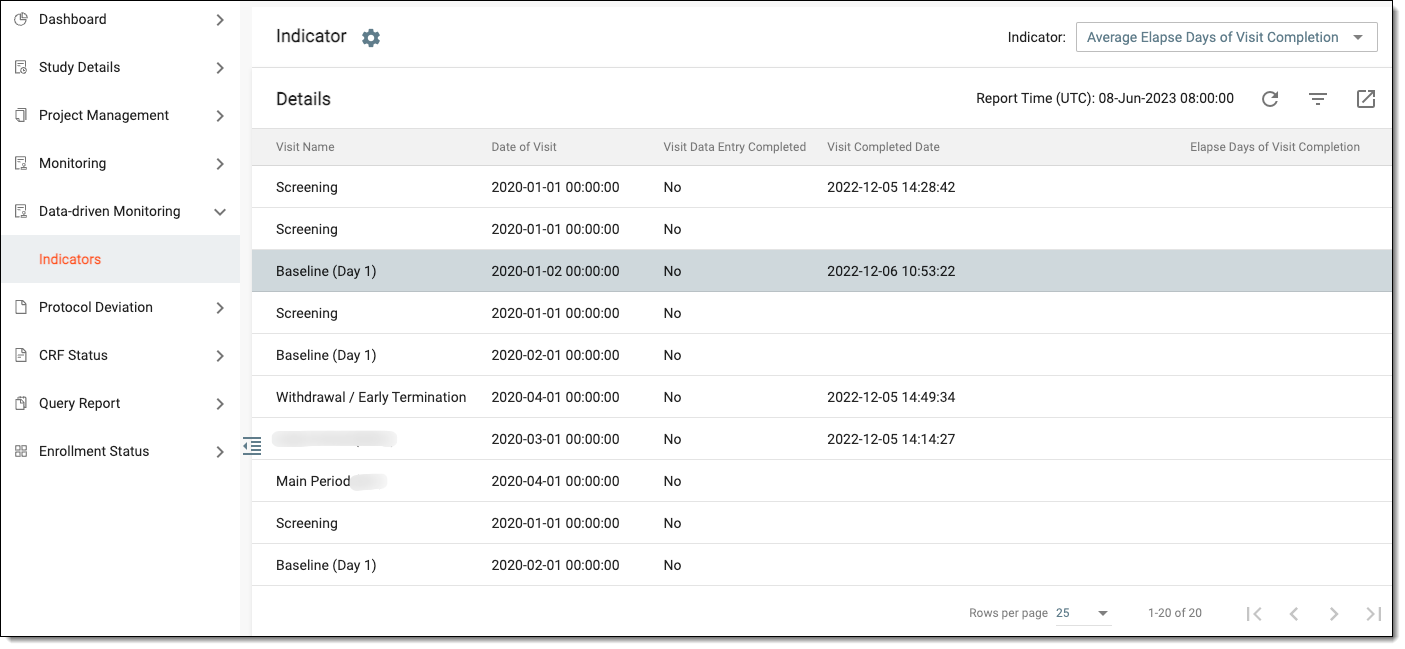Expand the CRF Status chevron
This screenshot has width=1405, height=649.
pos(220,355)
